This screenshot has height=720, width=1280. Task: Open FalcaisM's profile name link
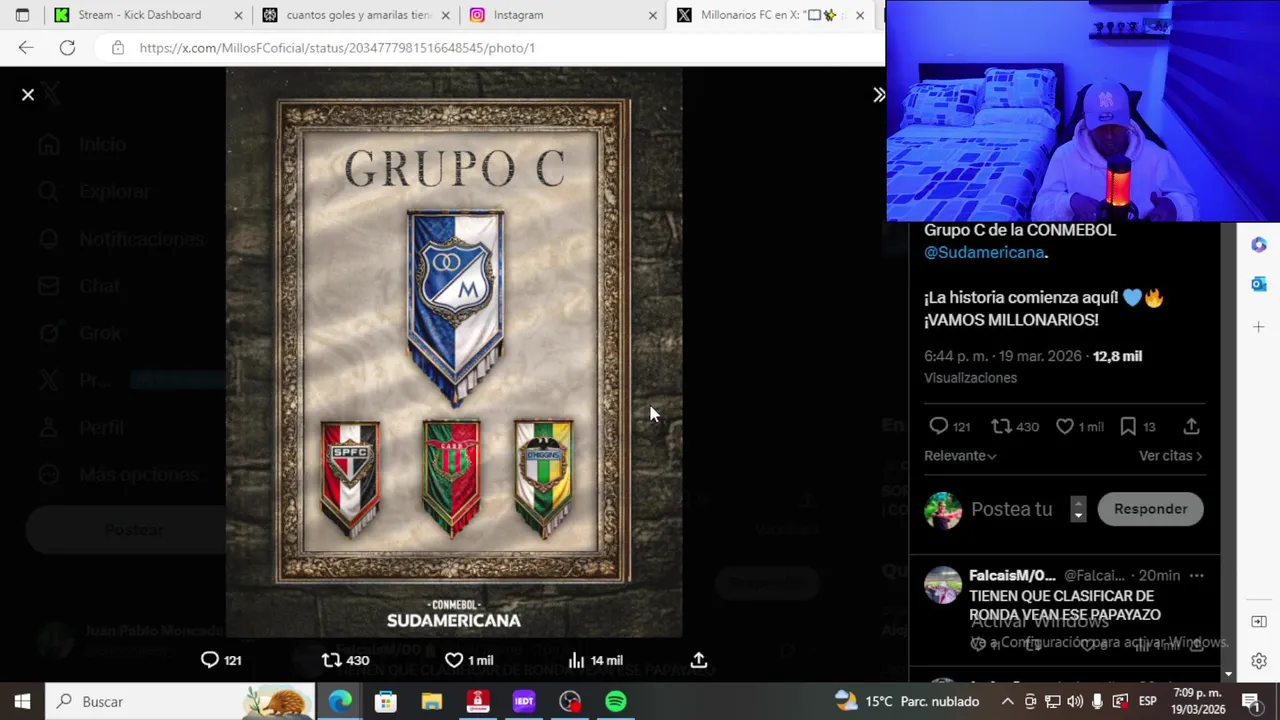pyautogui.click(x=1012, y=576)
